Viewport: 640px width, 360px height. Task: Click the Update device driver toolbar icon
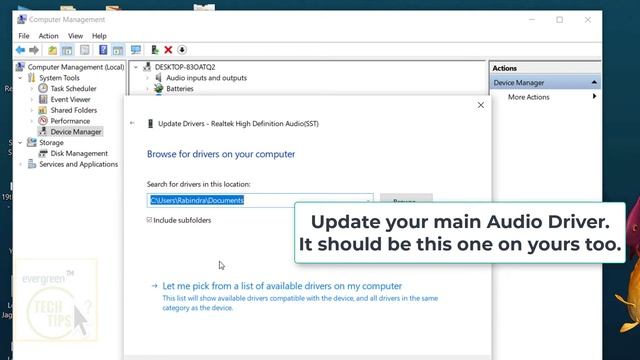(x=155, y=50)
